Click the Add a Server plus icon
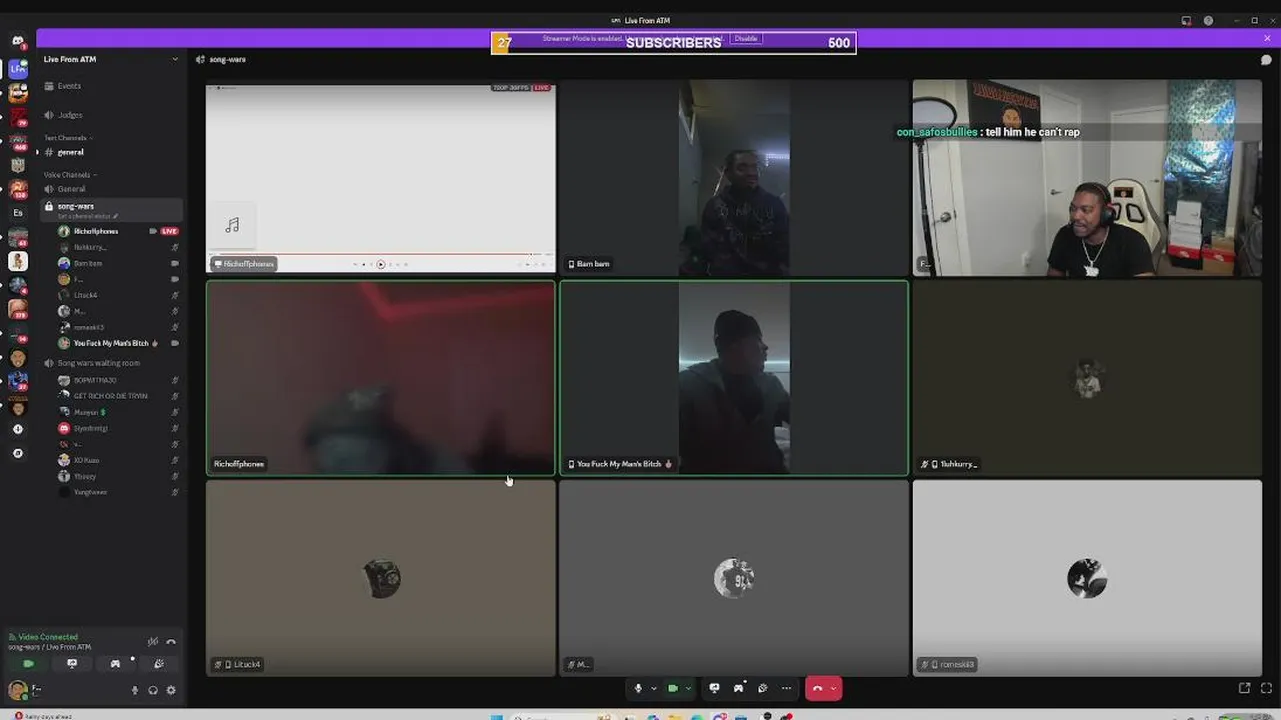 pyautogui.click(x=18, y=429)
